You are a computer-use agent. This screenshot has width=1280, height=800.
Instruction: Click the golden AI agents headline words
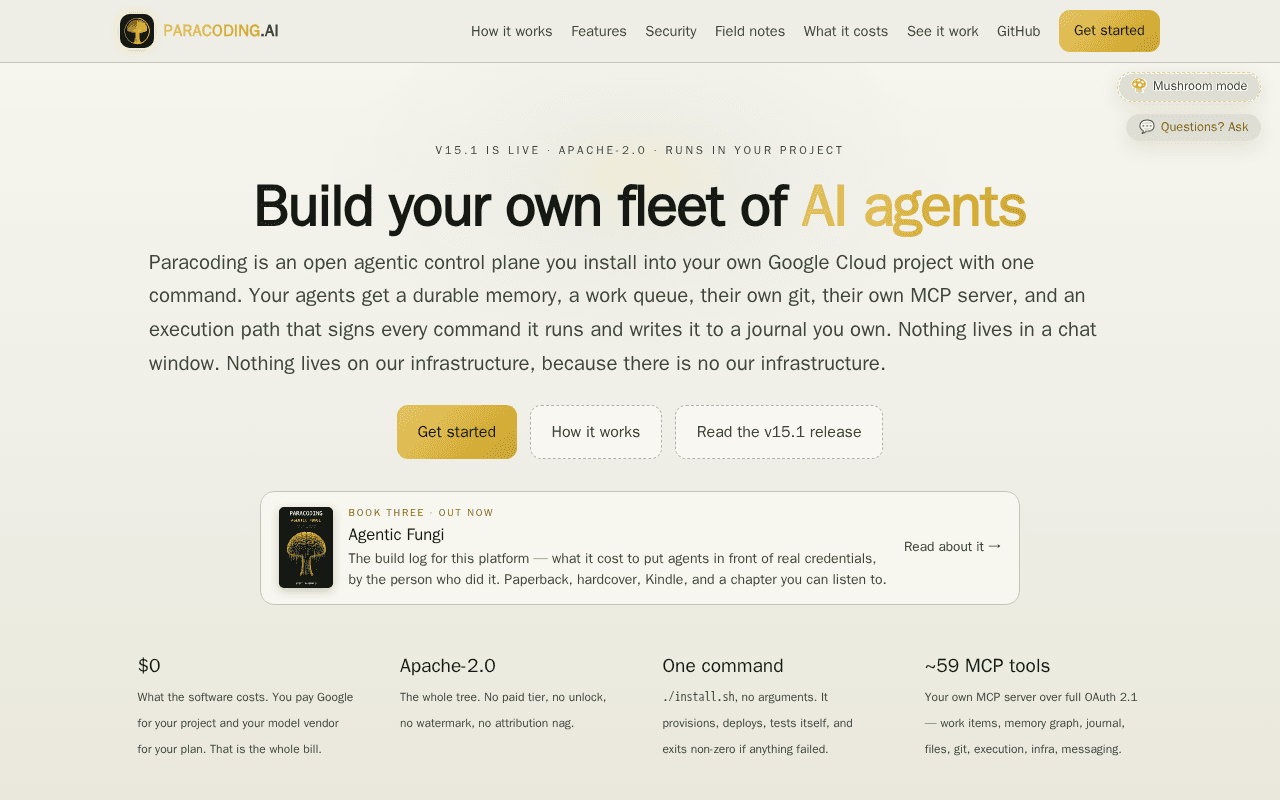pos(913,207)
